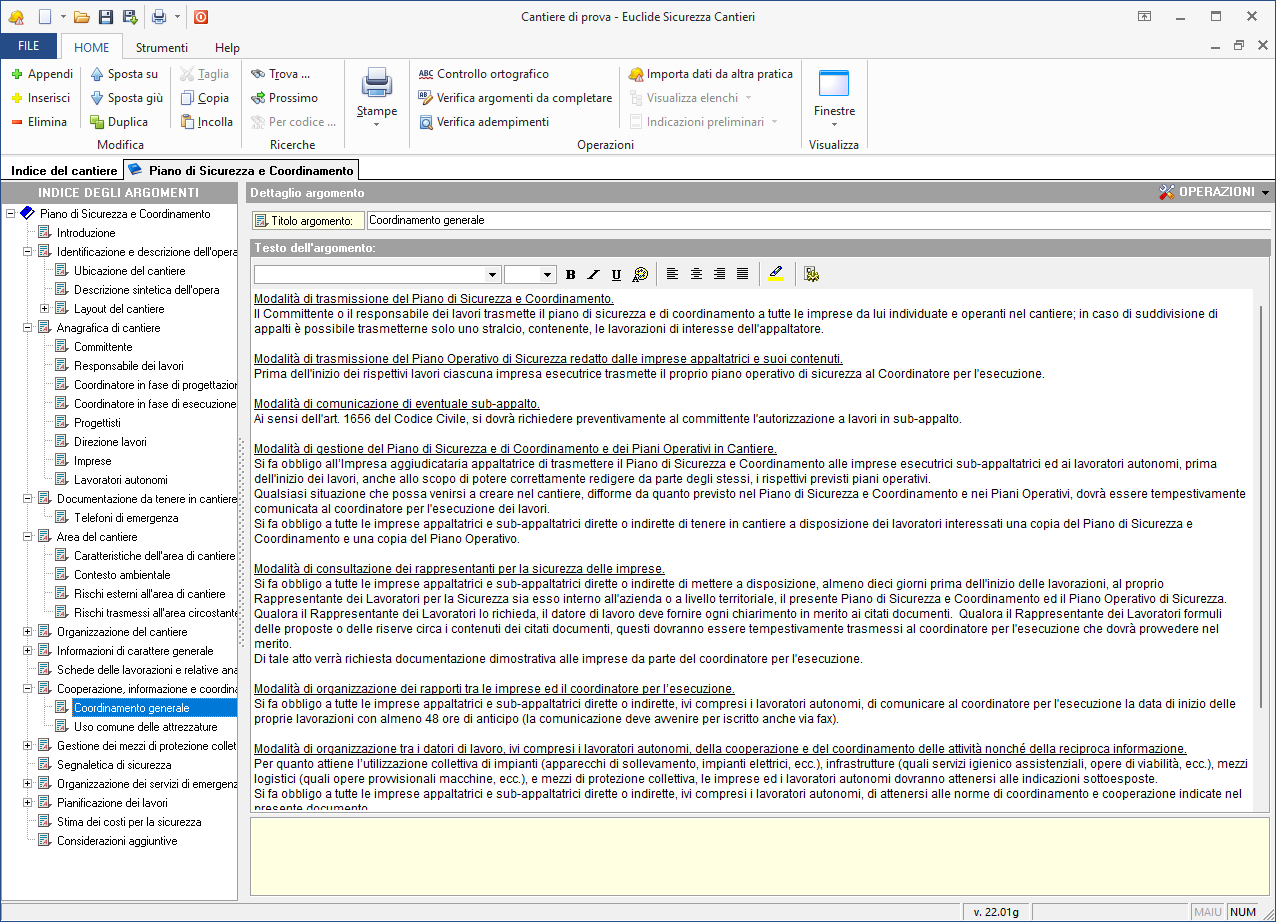1276x922 pixels.
Task: Collapse the Anagrafica di cantiere tree node
Action: coord(28,328)
